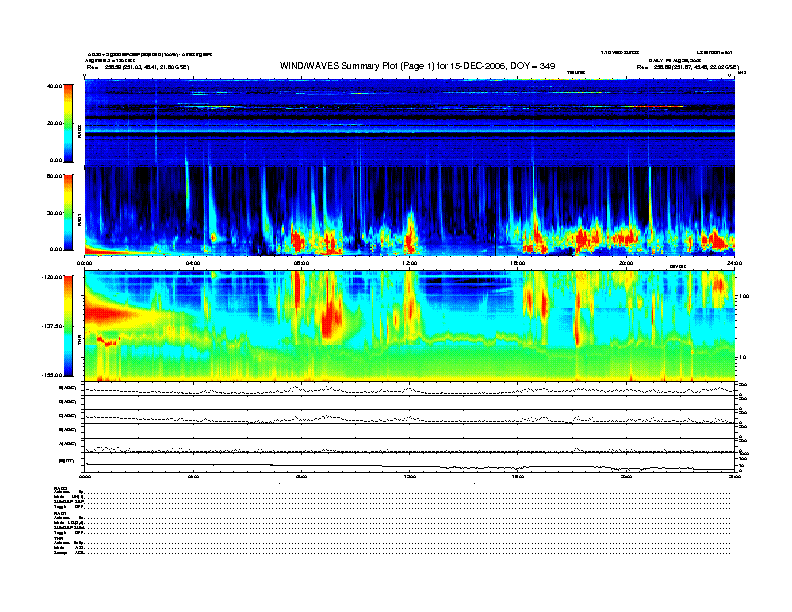
Task: Select the 30.00 label on RAD1 scale
Action: click(54, 213)
